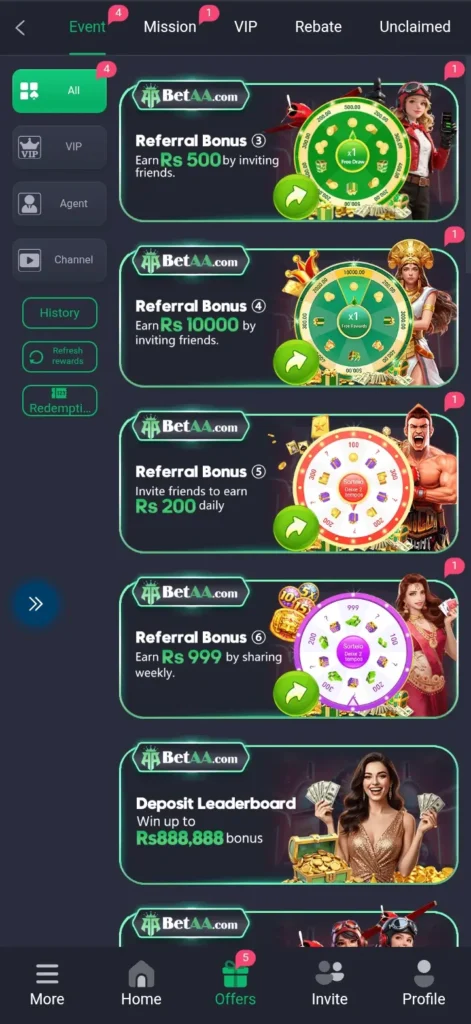Image resolution: width=471 pixels, height=1024 pixels.
Task: Open the Home icon in bottom bar
Action: tap(141, 974)
